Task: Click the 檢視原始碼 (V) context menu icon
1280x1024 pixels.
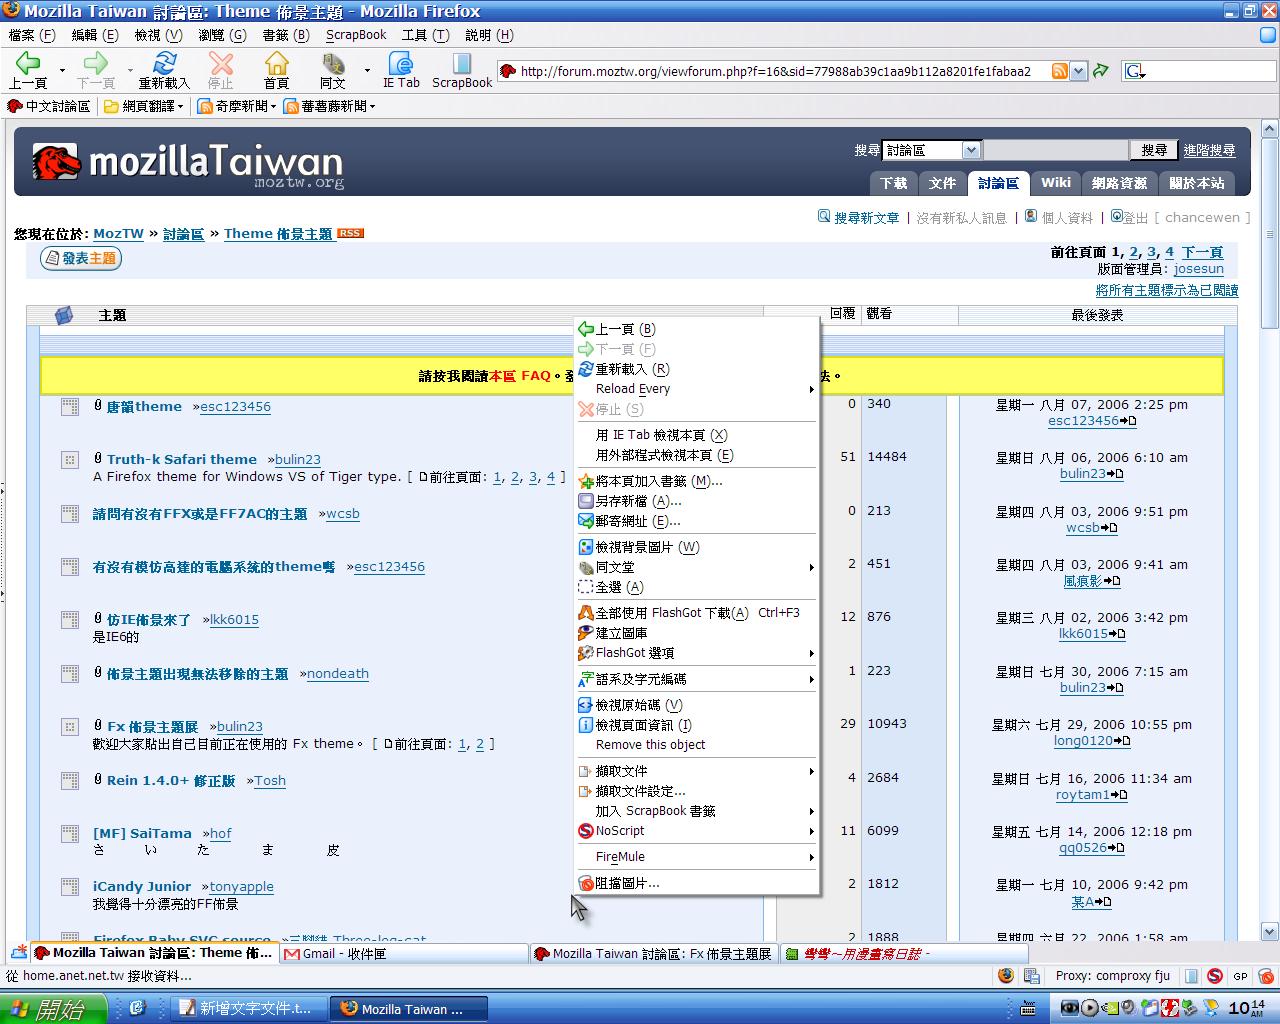Action: coord(586,705)
